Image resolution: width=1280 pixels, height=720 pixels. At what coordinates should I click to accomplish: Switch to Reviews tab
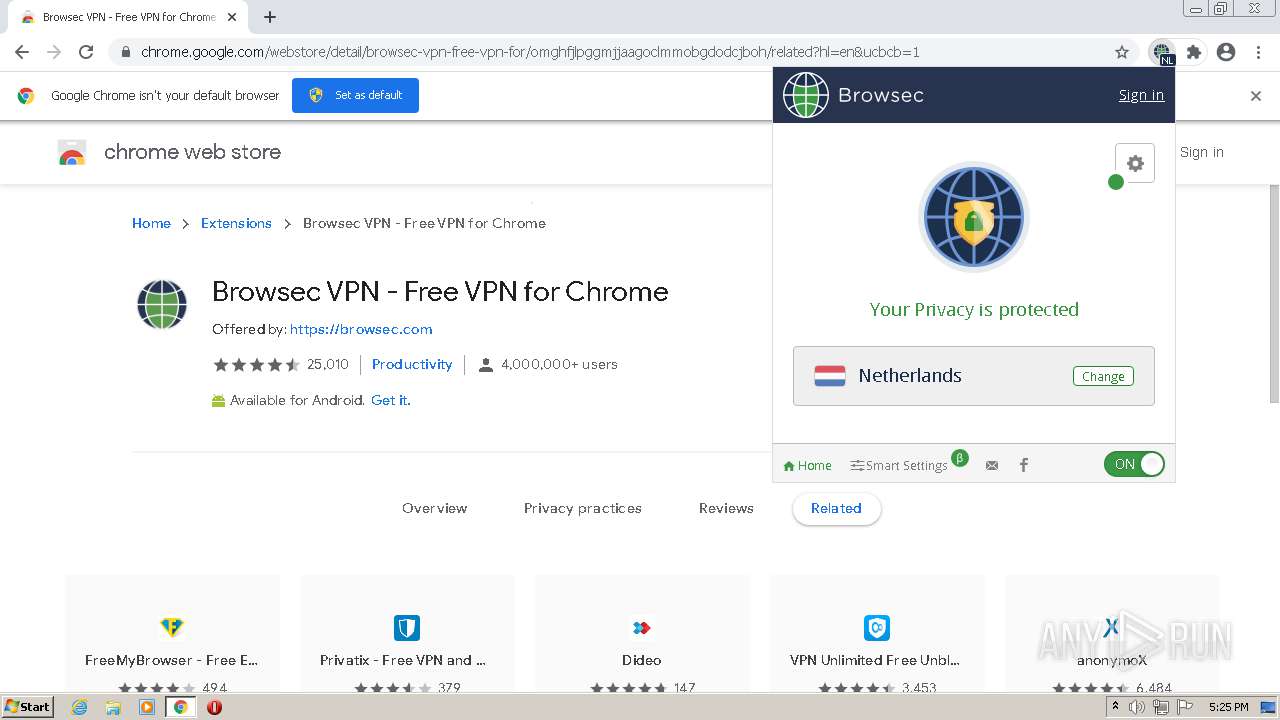pyautogui.click(x=726, y=508)
